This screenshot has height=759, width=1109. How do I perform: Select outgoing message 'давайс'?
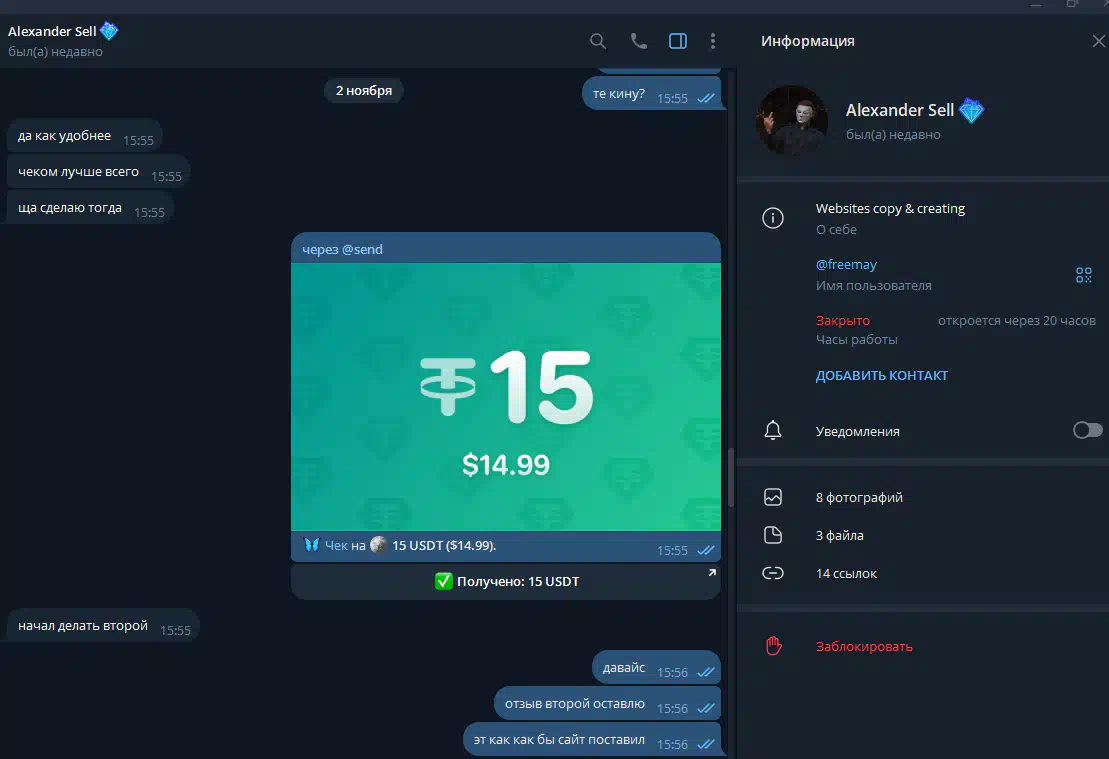(x=656, y=668)
